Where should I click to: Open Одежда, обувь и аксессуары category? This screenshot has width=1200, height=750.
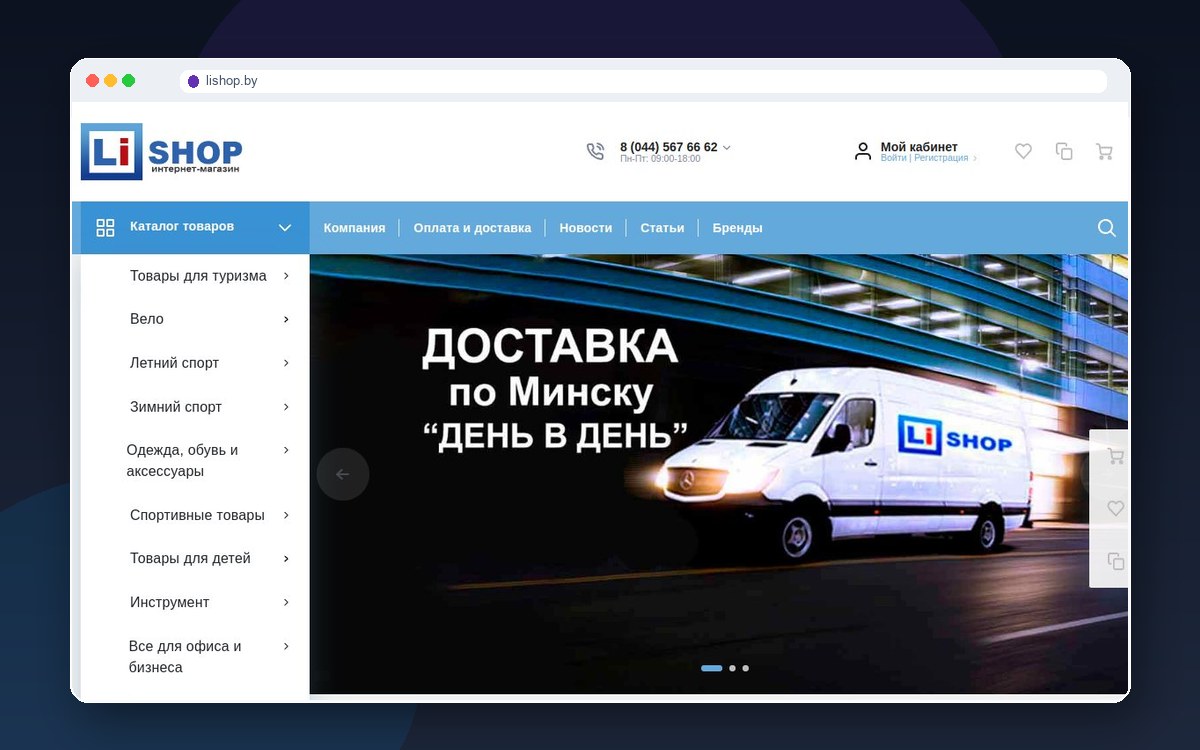coord(182,460)
